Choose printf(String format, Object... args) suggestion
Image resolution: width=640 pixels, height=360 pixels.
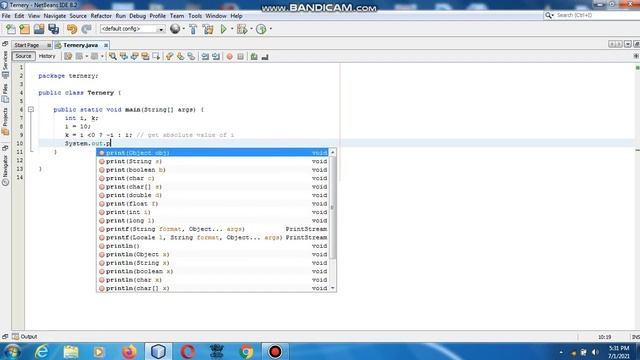tap(213, 229)
